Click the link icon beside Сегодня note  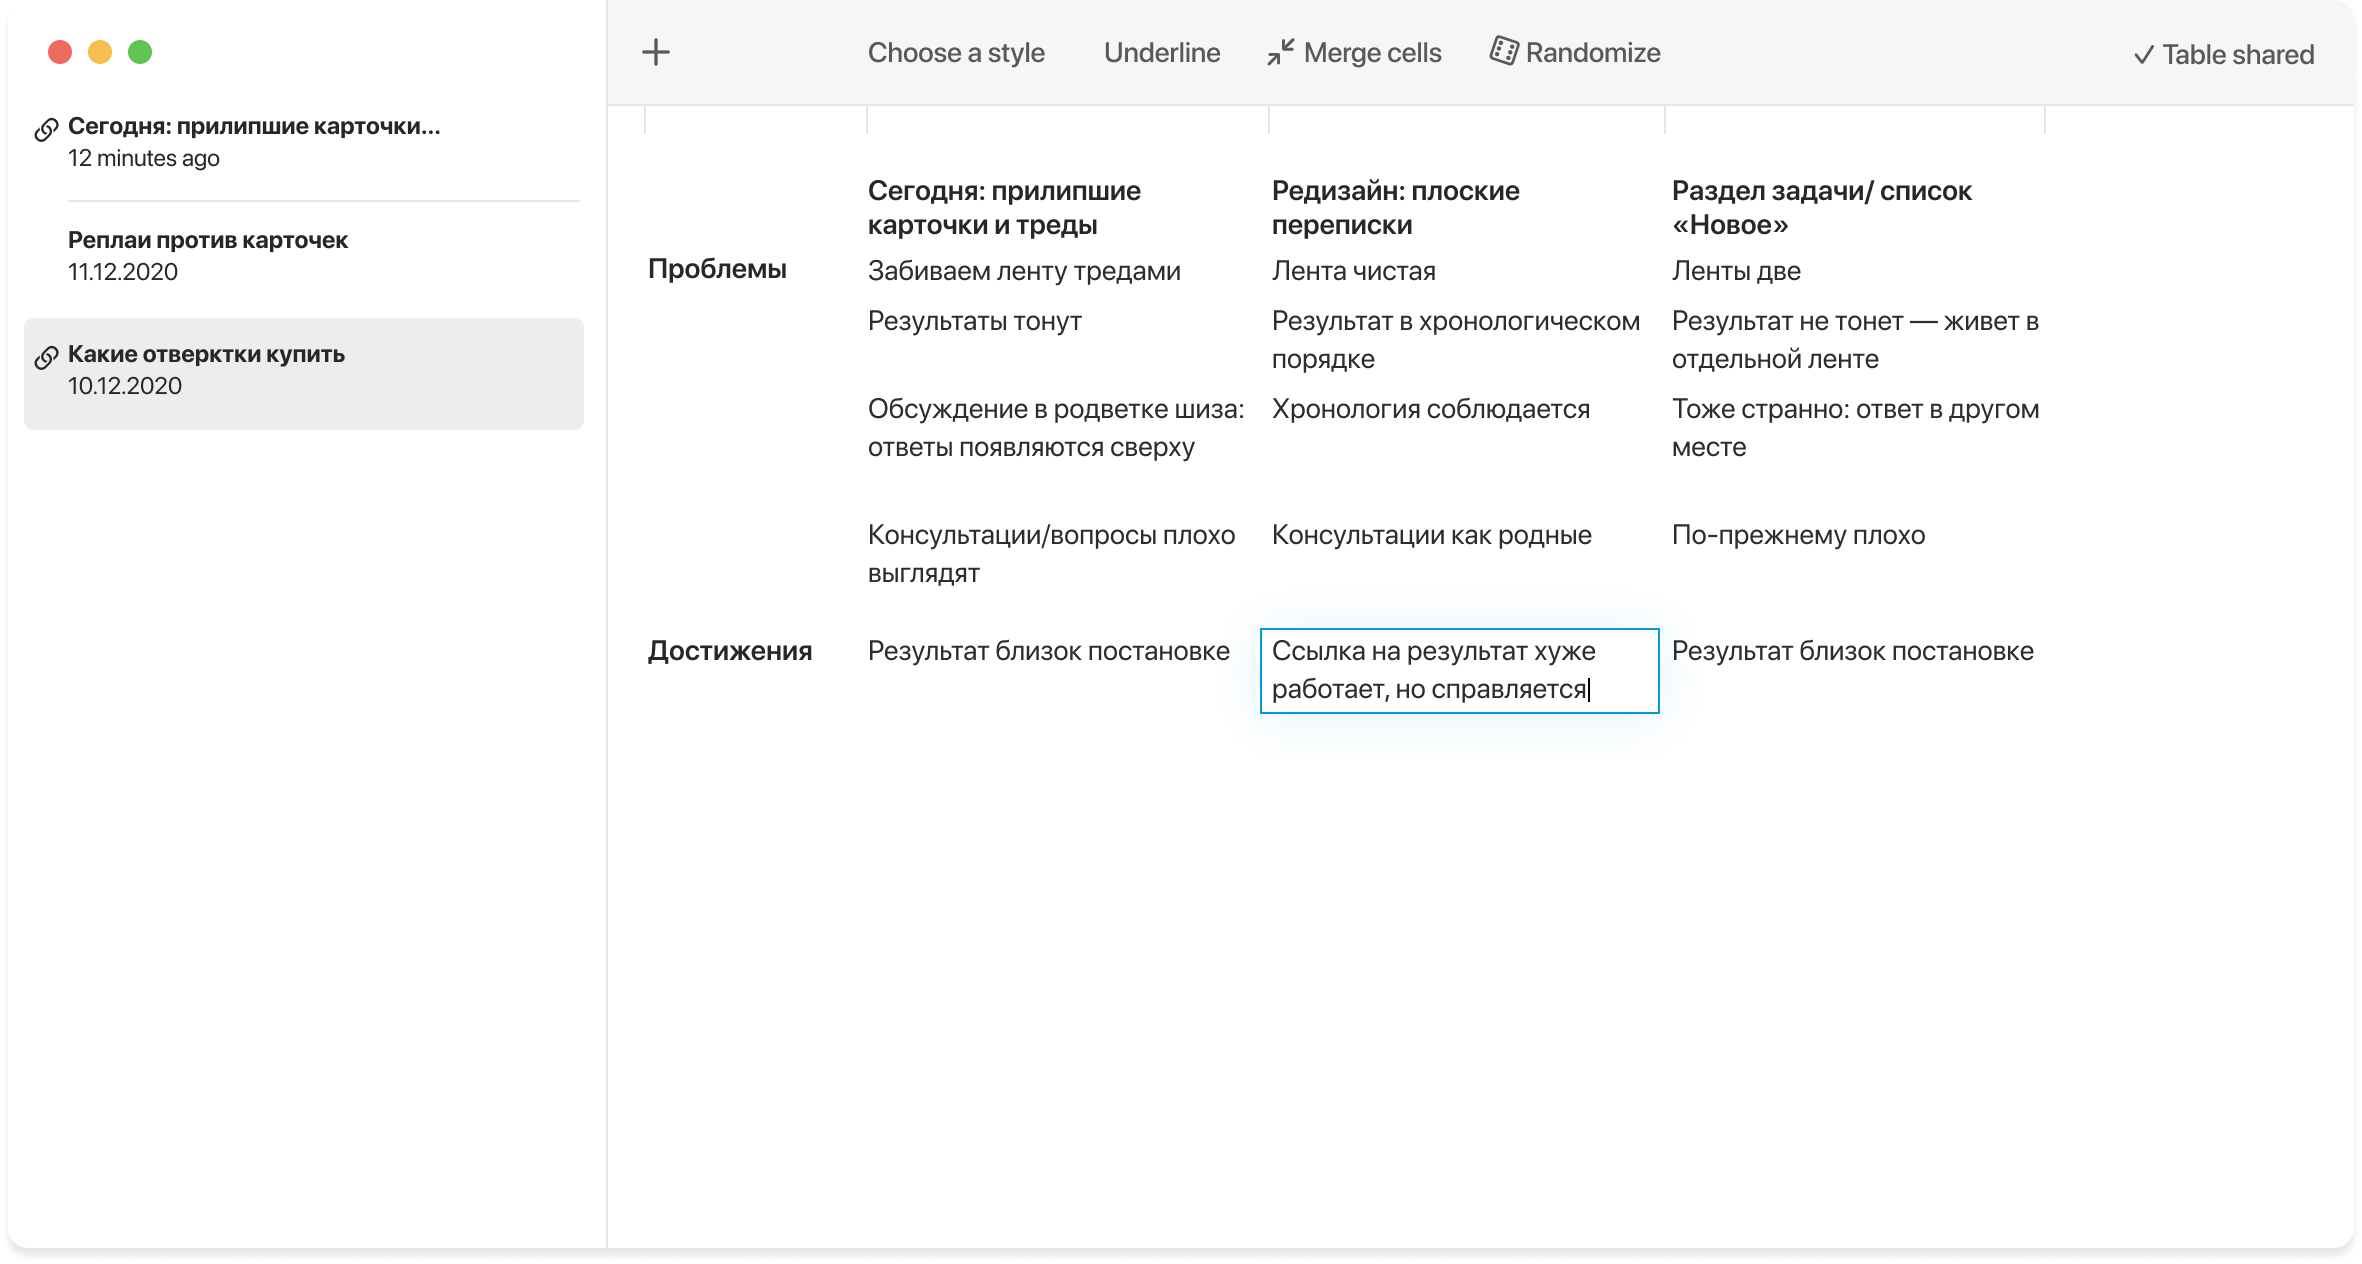pyautogui.click(x=46, y=130)
